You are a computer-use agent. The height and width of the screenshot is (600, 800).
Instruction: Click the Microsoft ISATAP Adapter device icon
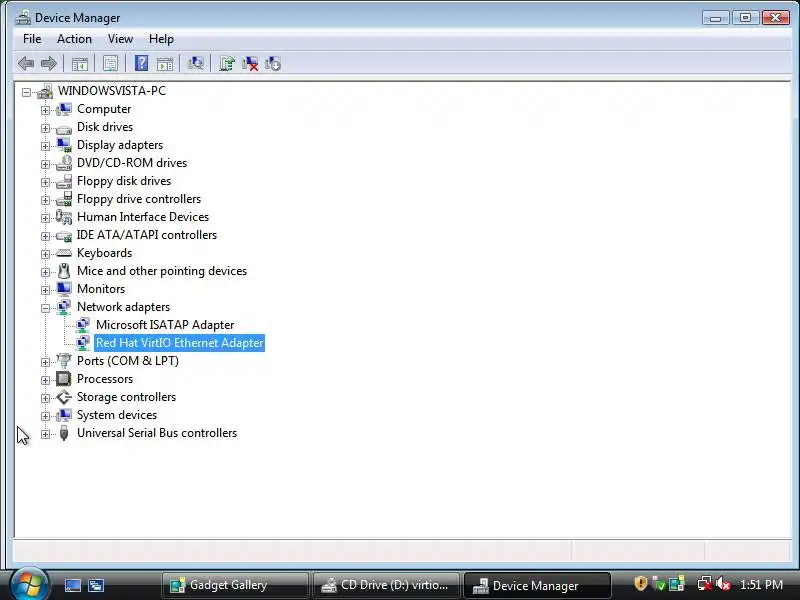click(83, 325)
